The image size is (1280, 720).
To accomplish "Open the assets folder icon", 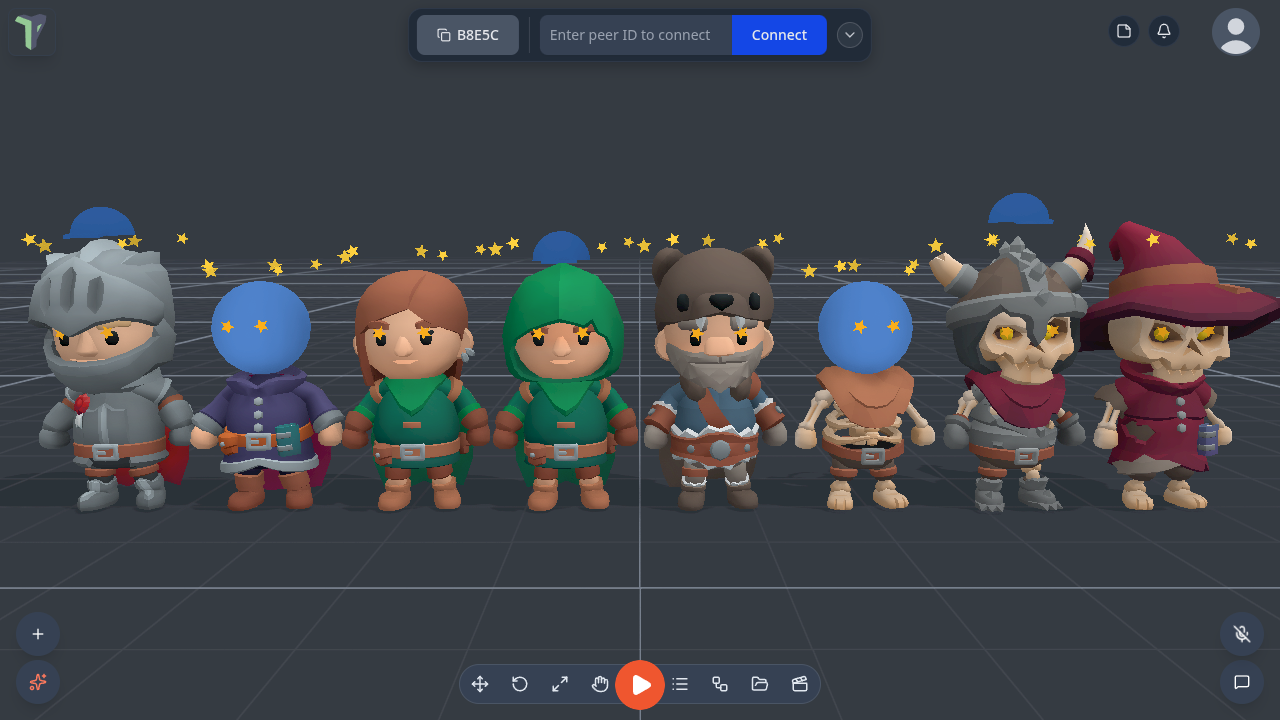I will pos(760,684).
